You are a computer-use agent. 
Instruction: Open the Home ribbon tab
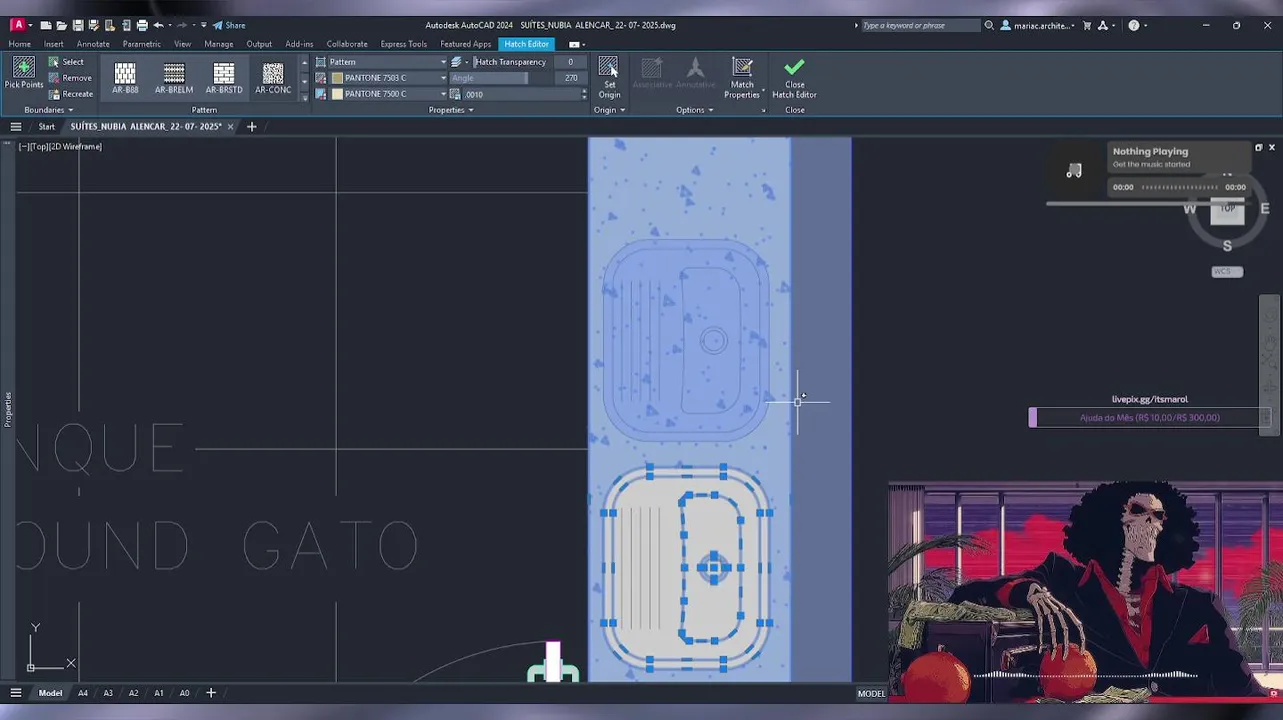click(19, 44)
